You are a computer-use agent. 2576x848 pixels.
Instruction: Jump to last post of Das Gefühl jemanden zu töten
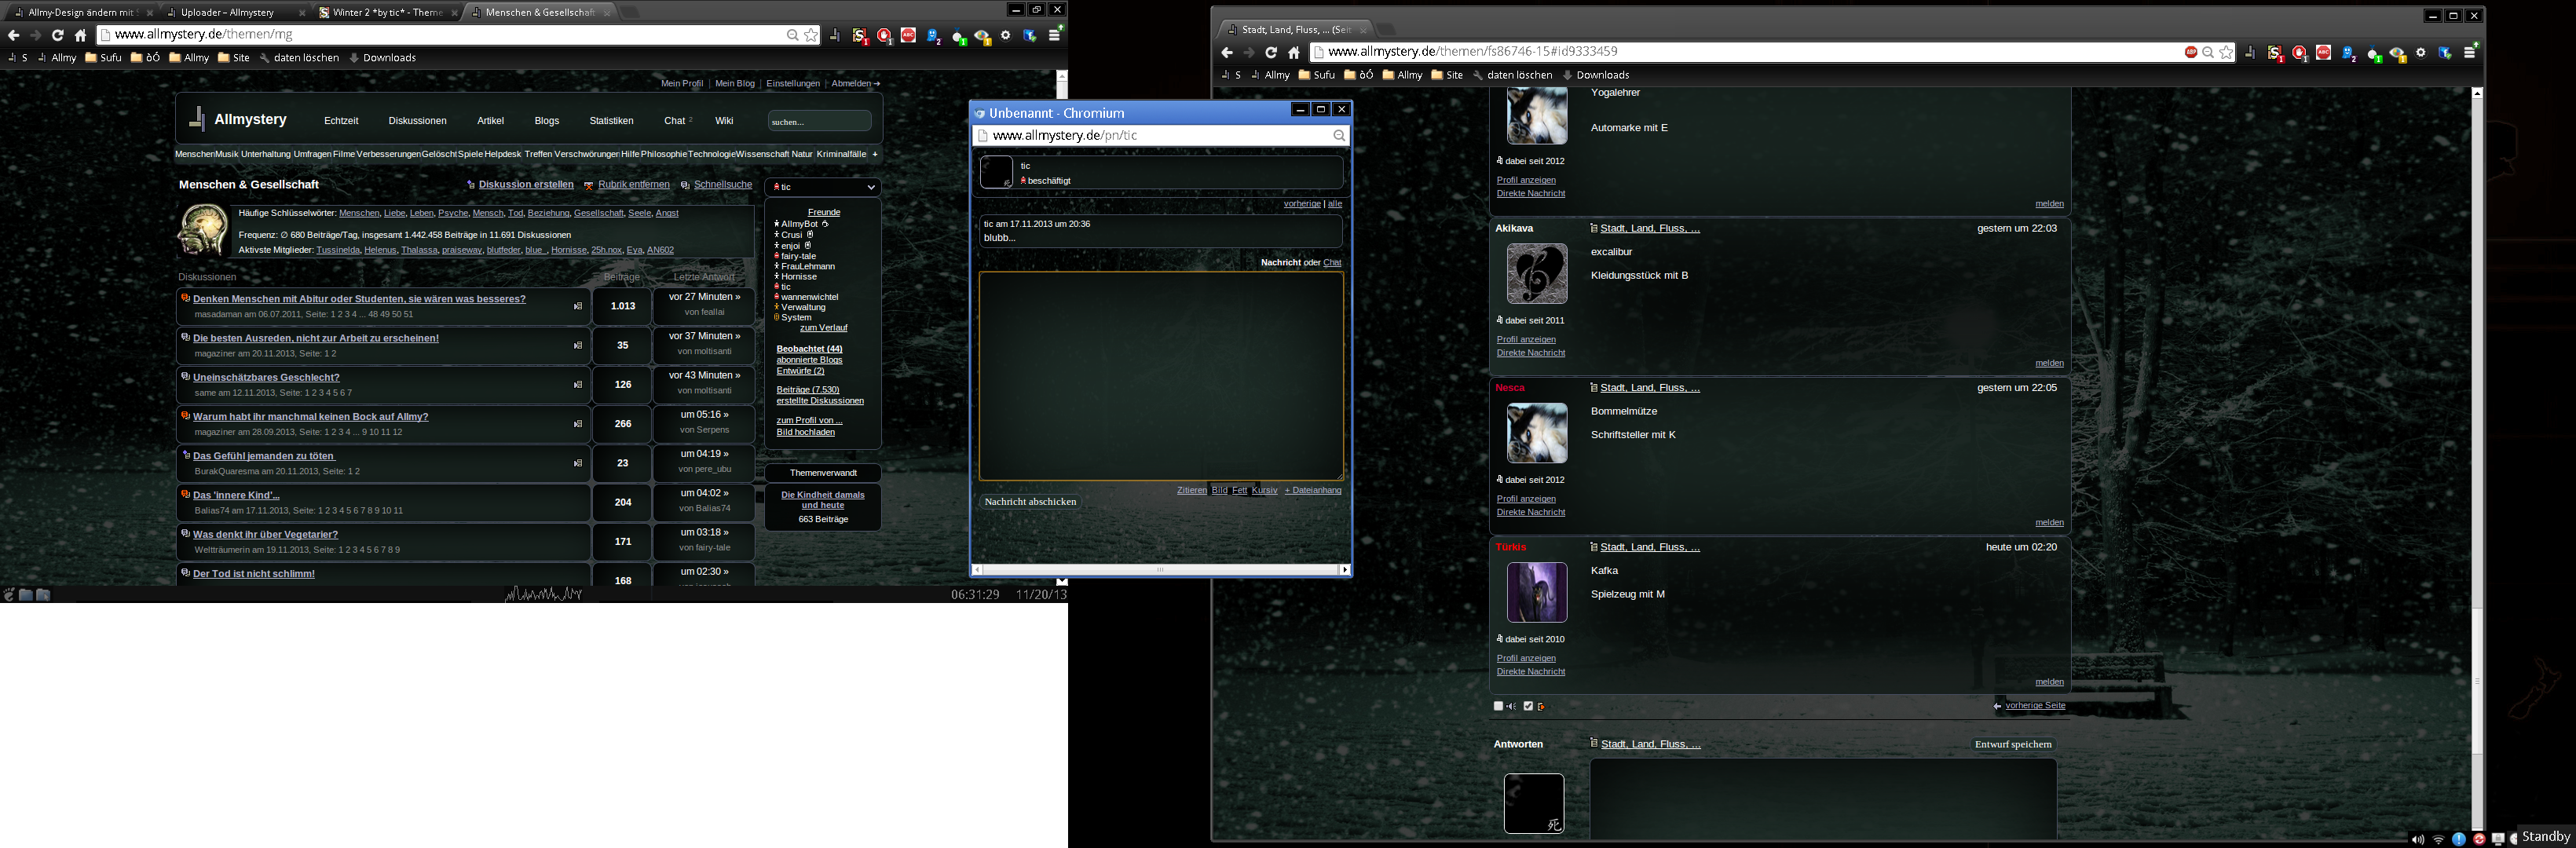[x=578, y=463]
